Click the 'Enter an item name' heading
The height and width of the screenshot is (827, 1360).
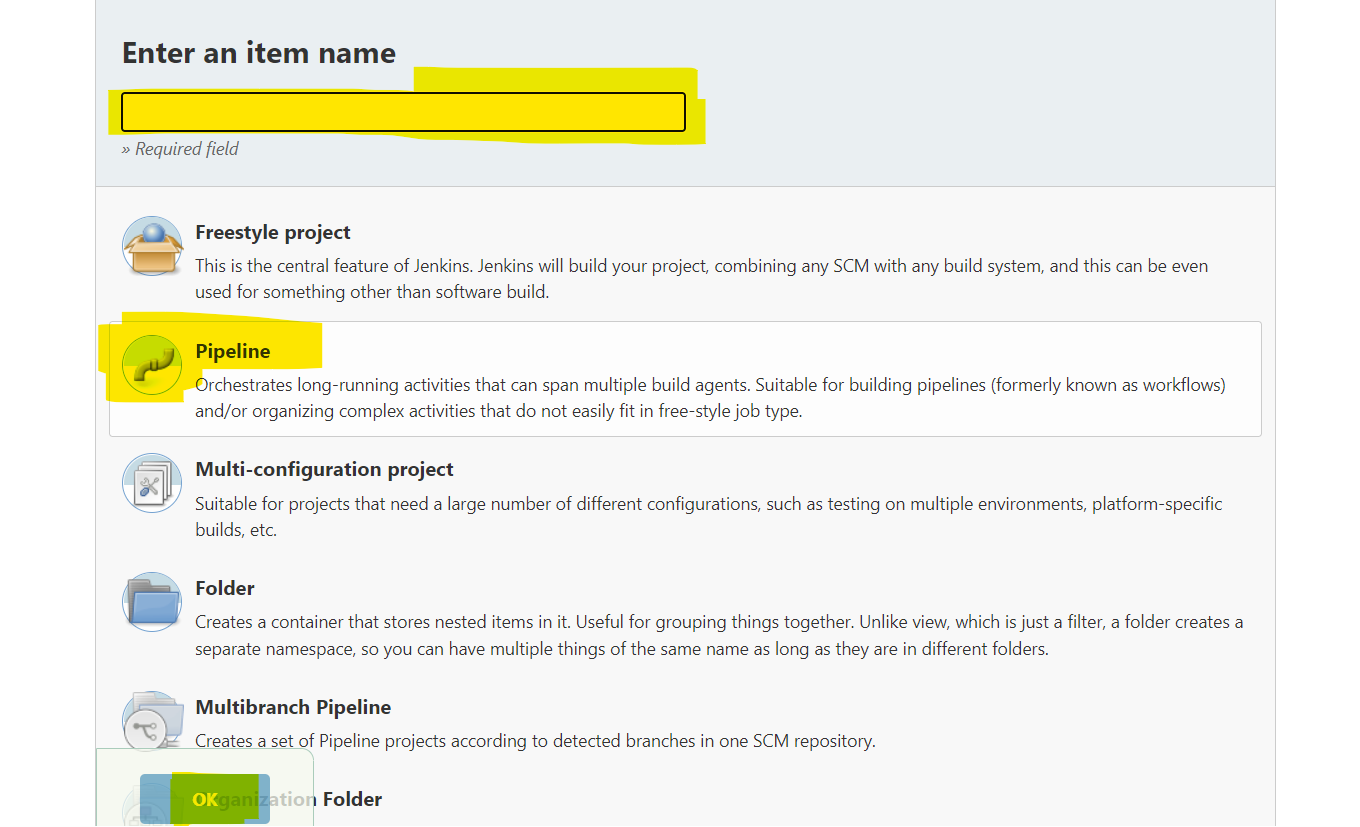pos(259,53)
